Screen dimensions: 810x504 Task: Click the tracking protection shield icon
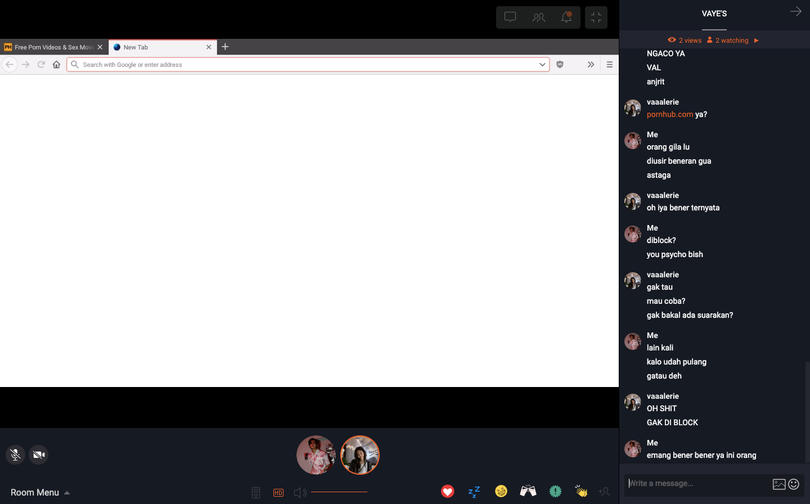[x=560, y=65]
